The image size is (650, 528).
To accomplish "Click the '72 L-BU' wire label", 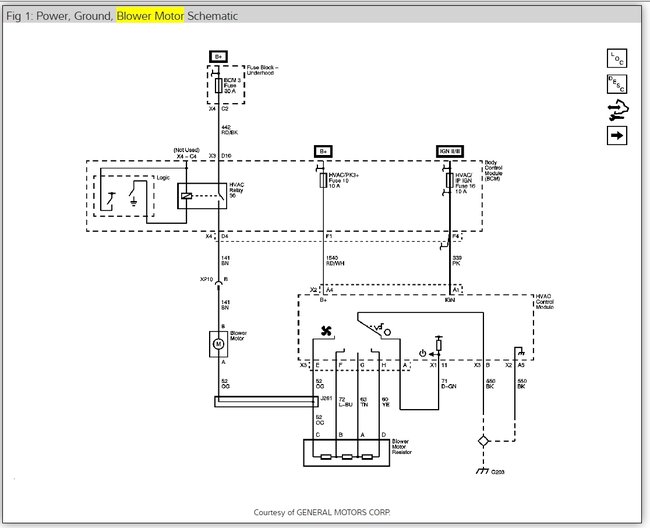I will 345,402.
